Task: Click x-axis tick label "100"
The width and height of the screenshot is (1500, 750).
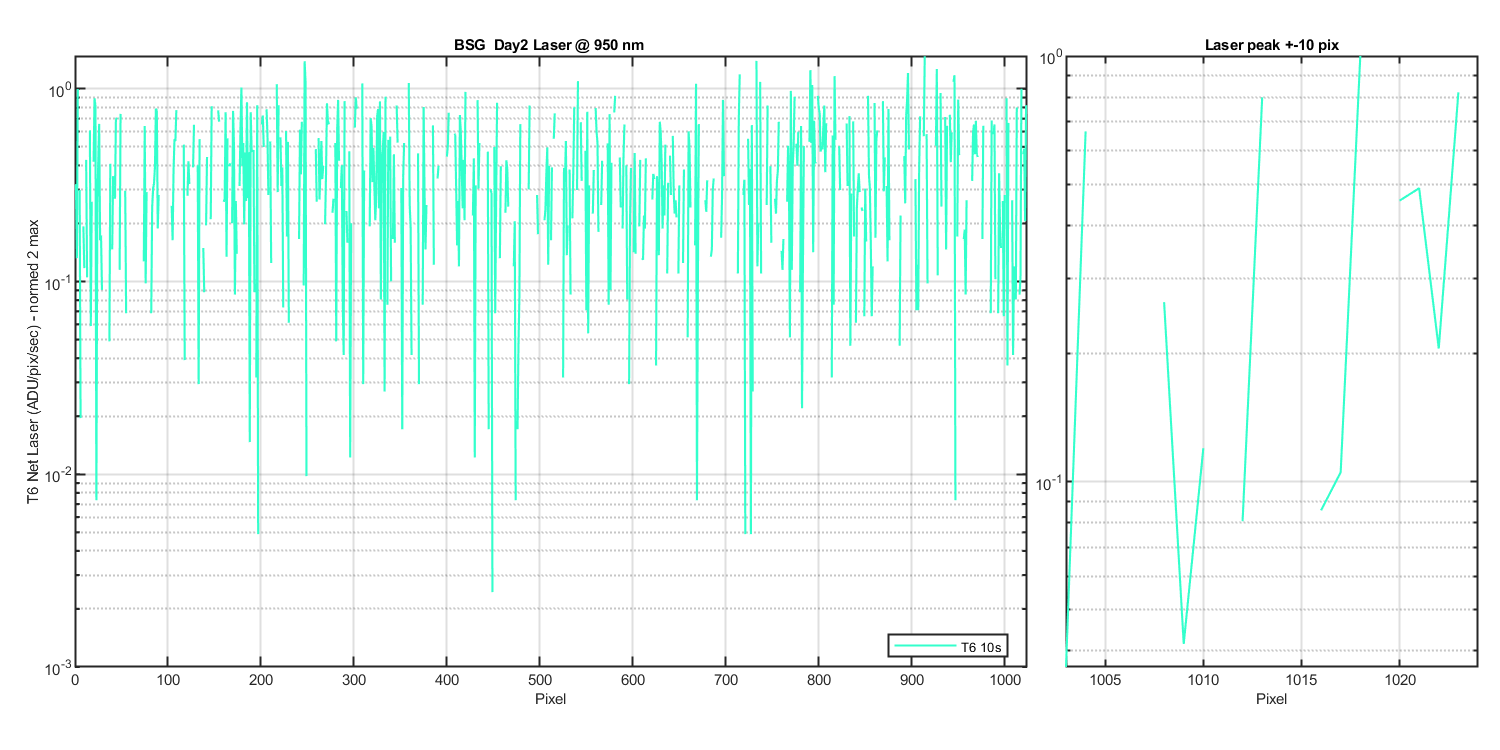Action: [x=168, y=681]
